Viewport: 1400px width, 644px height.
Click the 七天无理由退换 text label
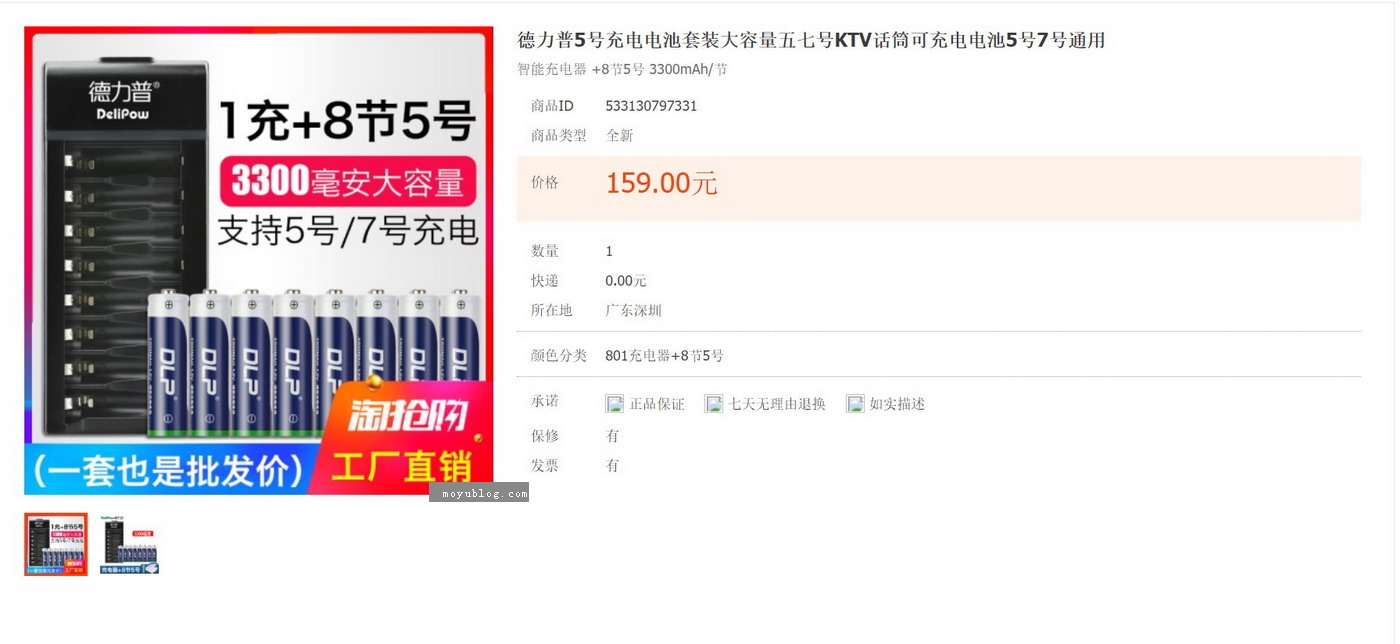pos(777,404)
